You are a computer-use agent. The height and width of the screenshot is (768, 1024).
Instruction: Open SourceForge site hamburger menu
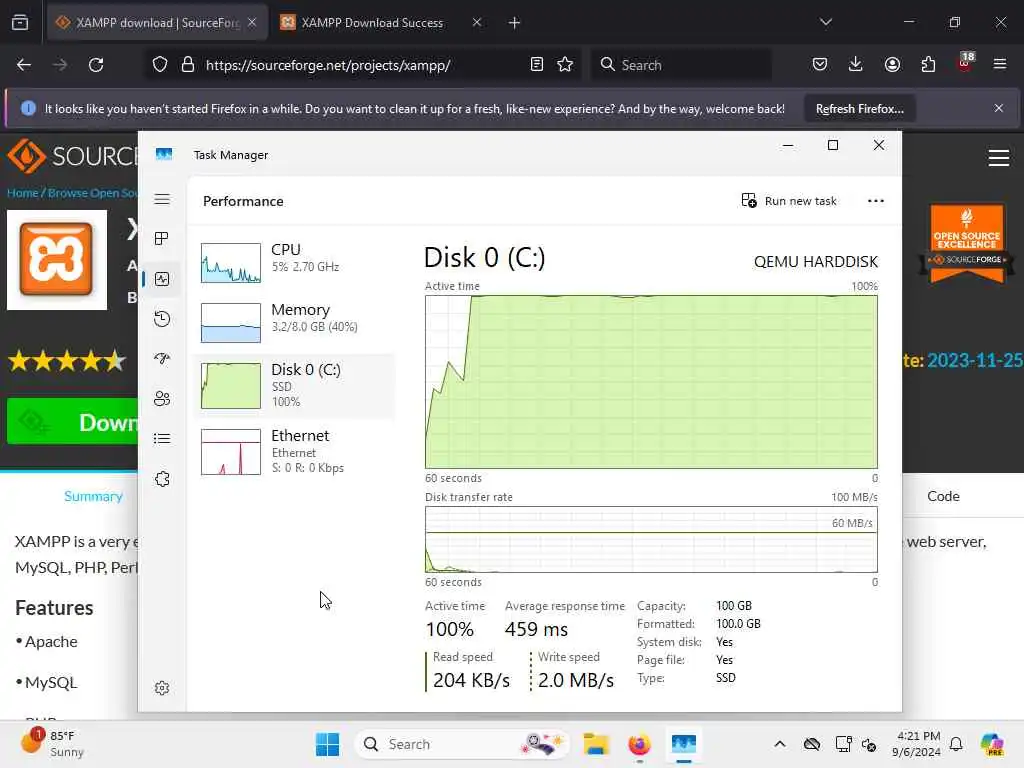point(999,157)
